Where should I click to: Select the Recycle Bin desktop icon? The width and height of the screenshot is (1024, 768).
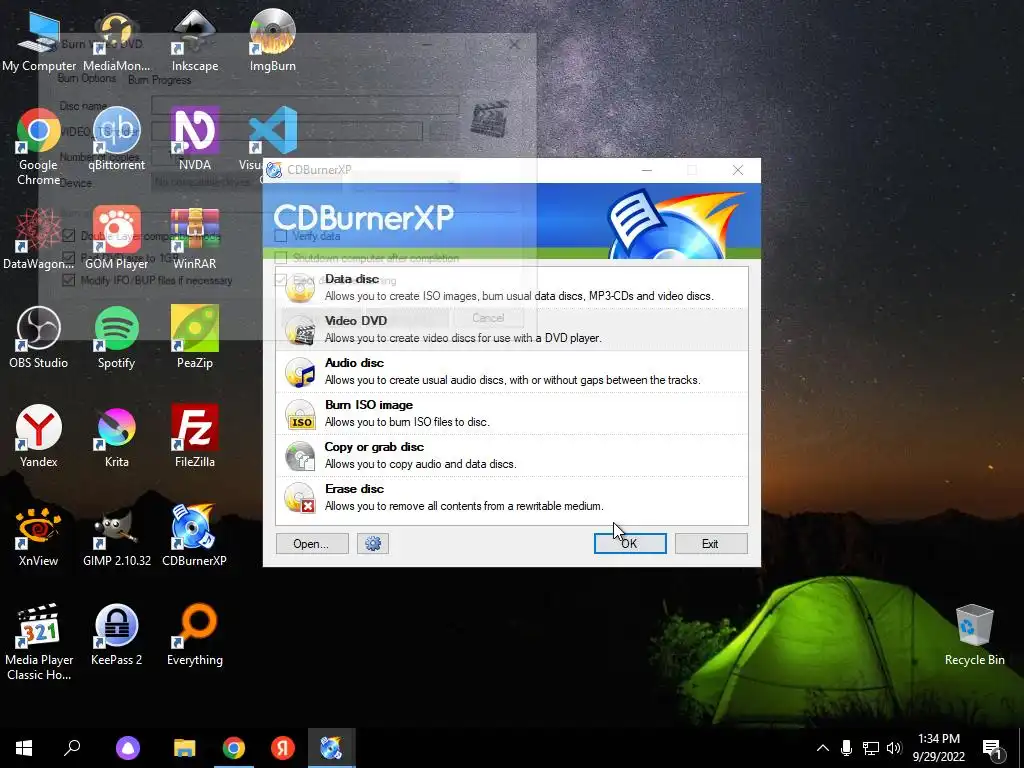click(x=974, y=635)
